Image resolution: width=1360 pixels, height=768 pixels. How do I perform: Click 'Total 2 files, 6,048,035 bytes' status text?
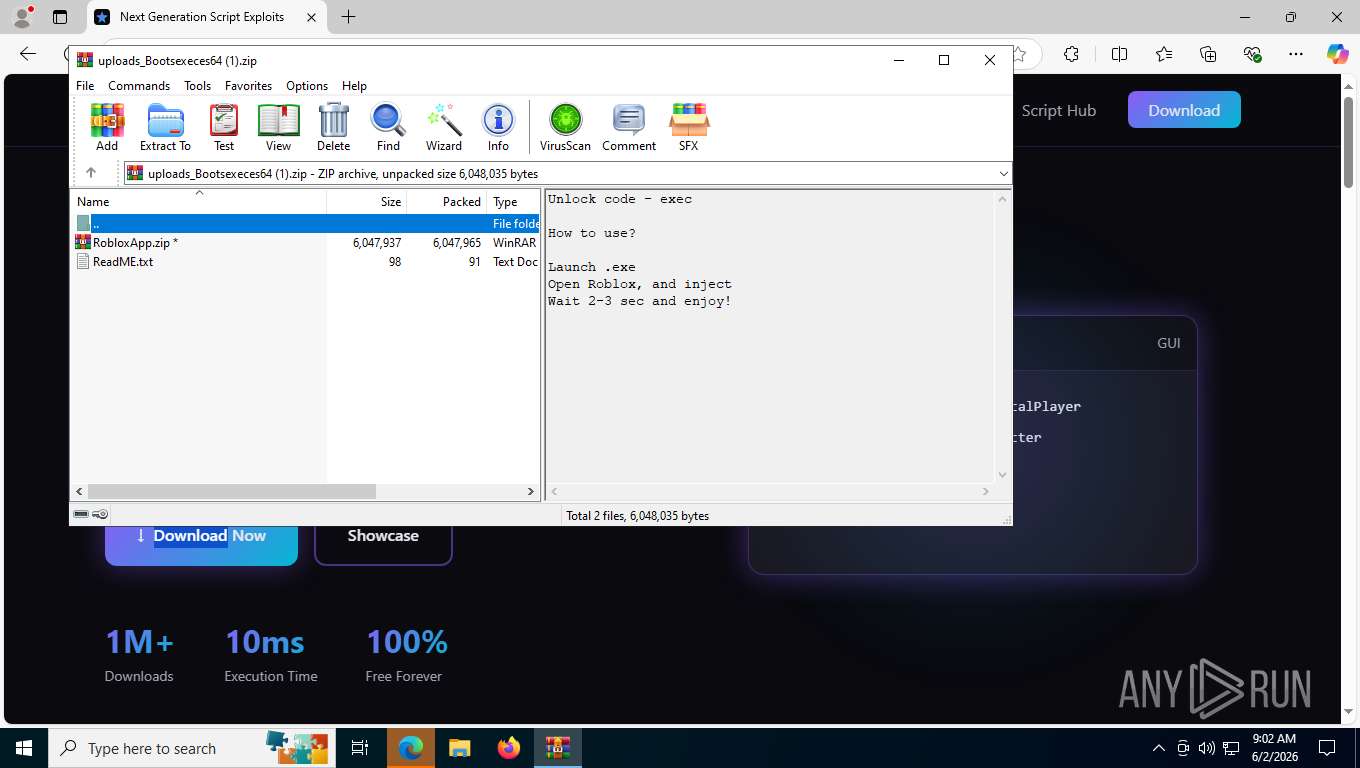click(637, 516)
